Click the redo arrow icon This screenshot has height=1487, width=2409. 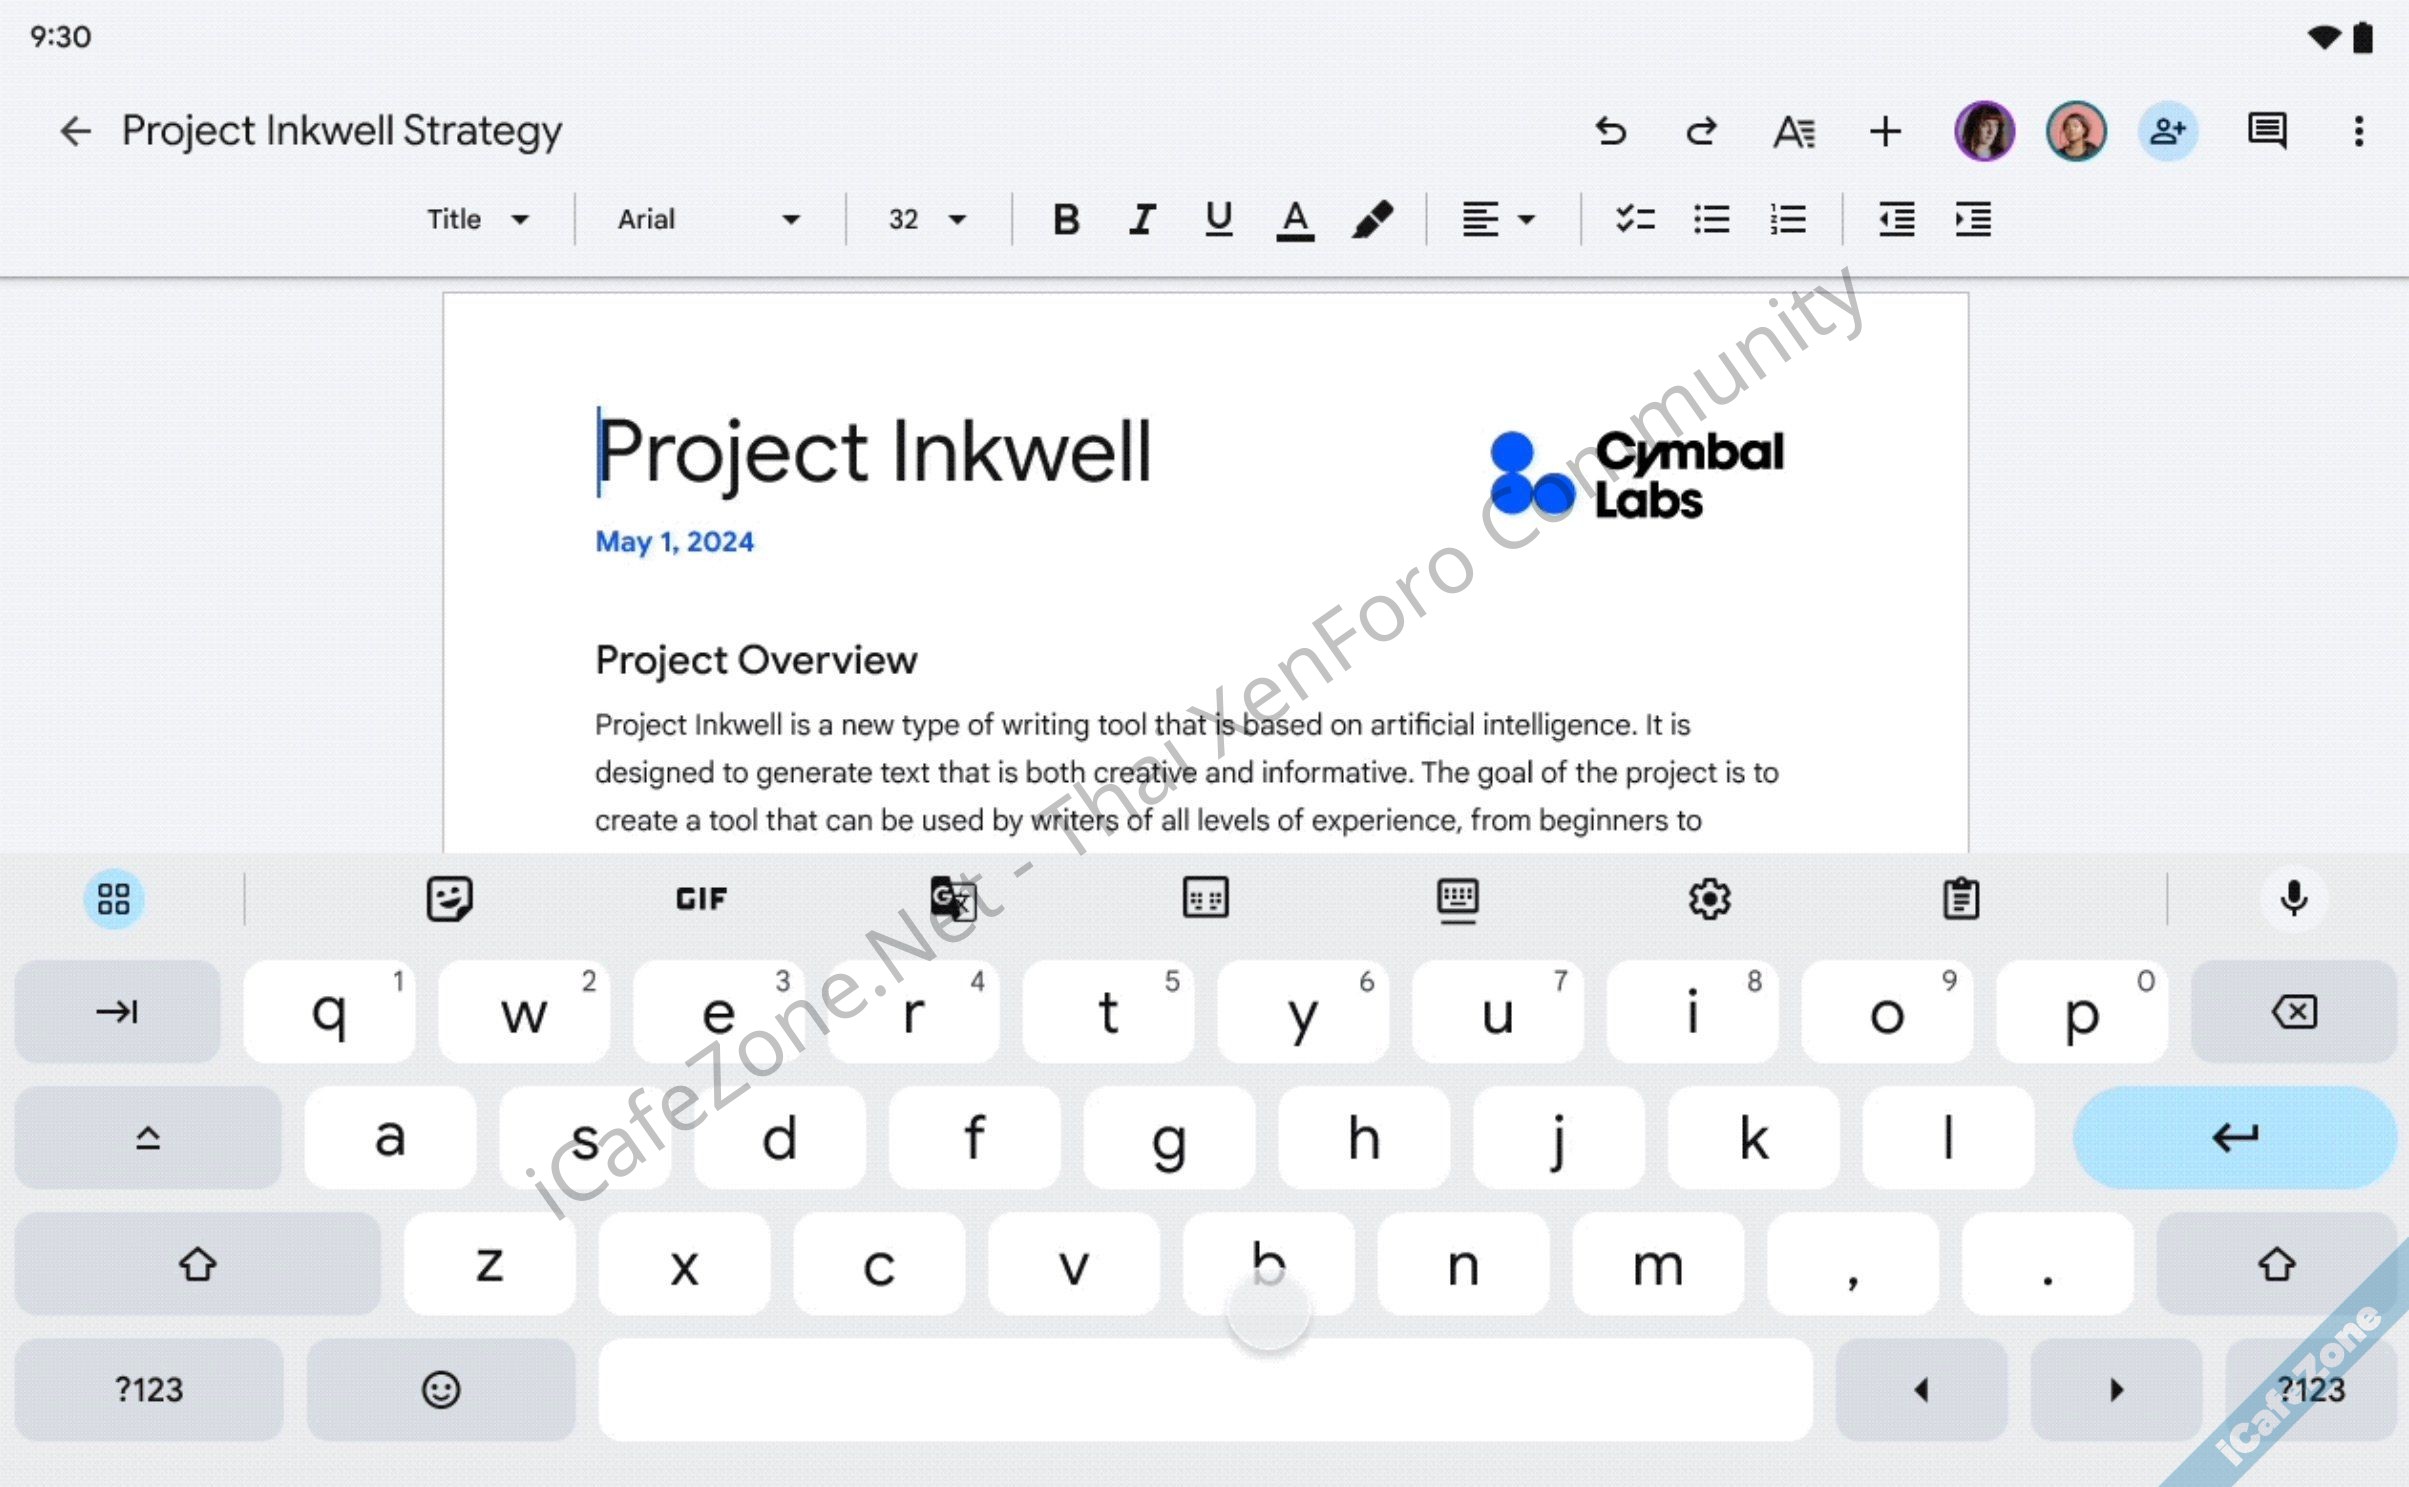pos(1701,131)
